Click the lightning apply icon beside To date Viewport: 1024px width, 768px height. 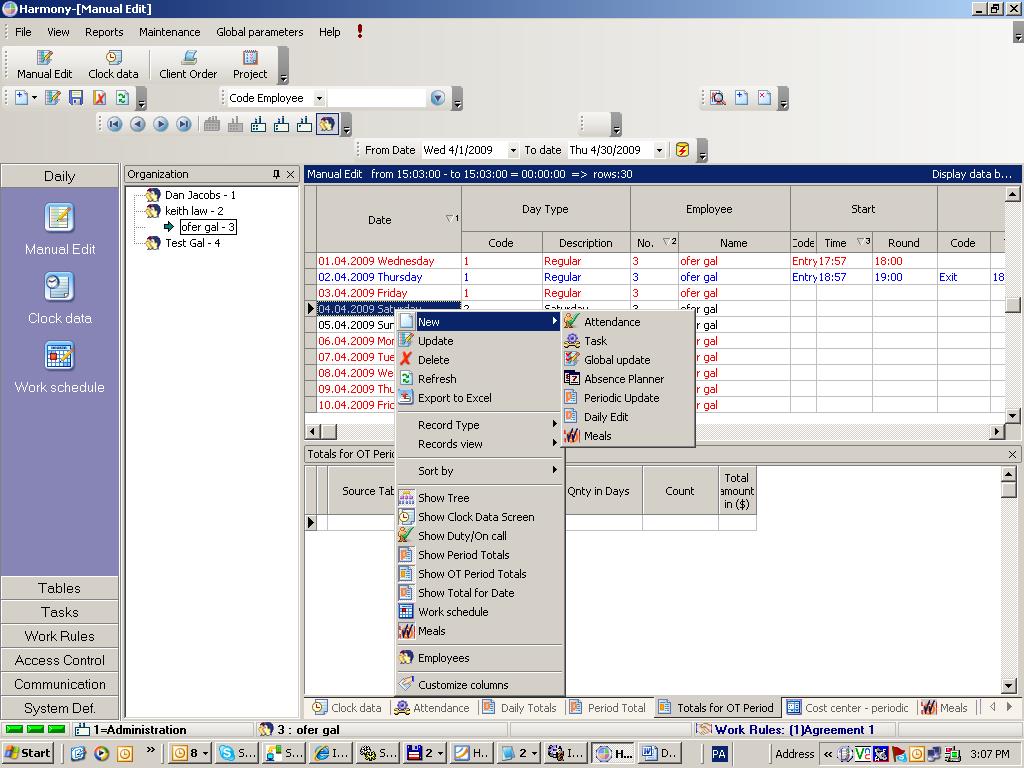pos(682,150)
